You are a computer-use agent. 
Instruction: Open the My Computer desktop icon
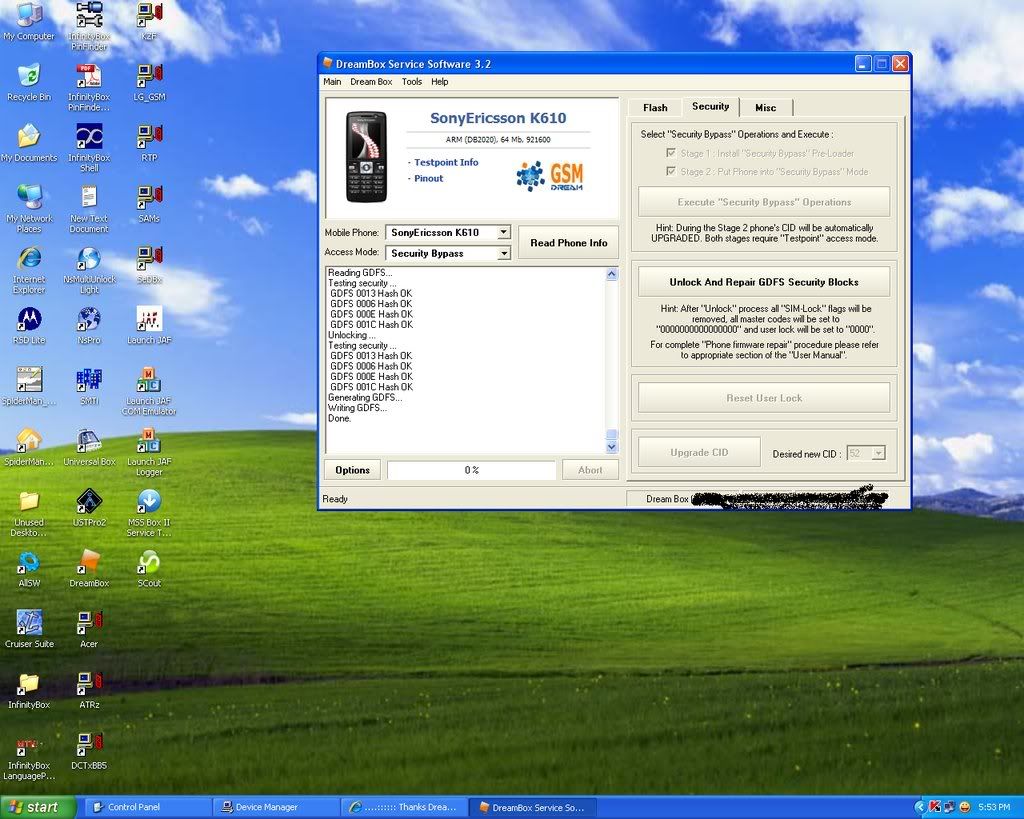[29, 21]
